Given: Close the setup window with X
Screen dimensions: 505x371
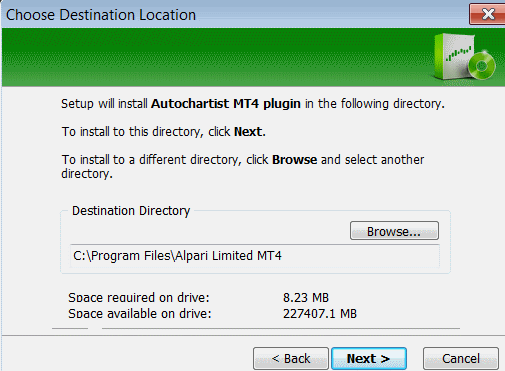Looking at the screenshot, I should pos(488,14).
